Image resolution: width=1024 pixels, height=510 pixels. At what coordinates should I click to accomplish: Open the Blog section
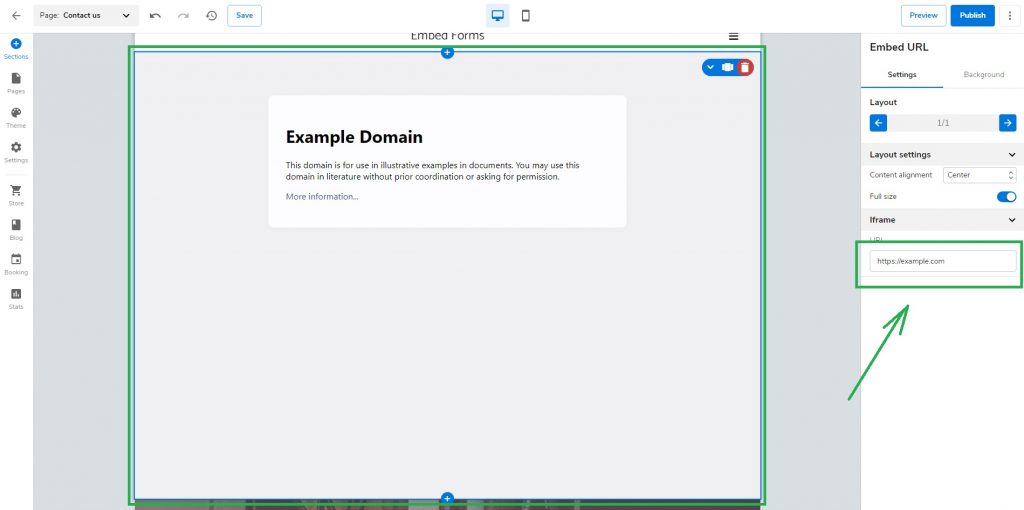16,229
